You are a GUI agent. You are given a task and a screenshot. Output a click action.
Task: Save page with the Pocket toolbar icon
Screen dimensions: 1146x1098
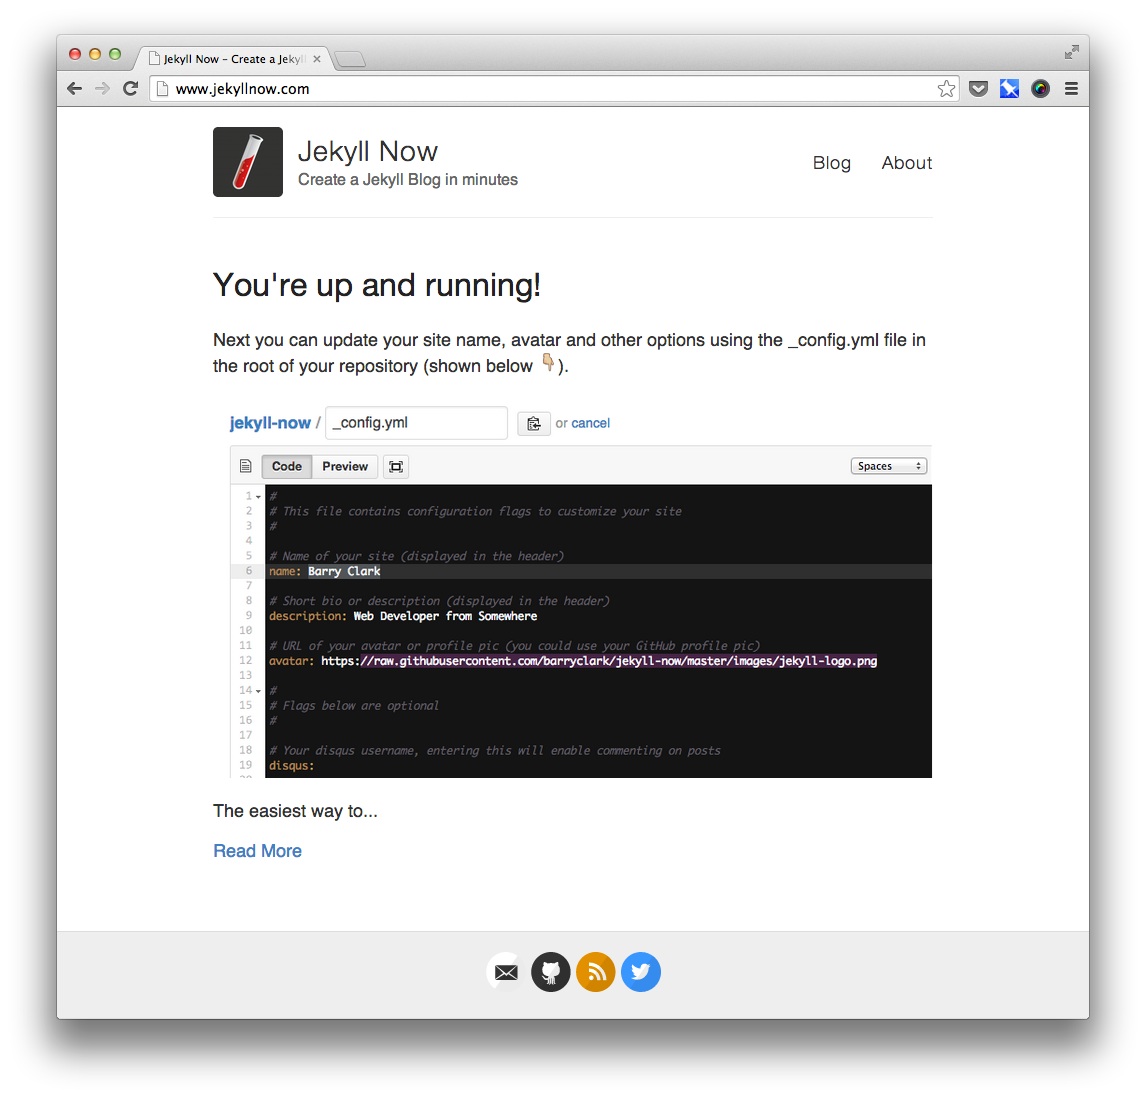coord(978,88)
